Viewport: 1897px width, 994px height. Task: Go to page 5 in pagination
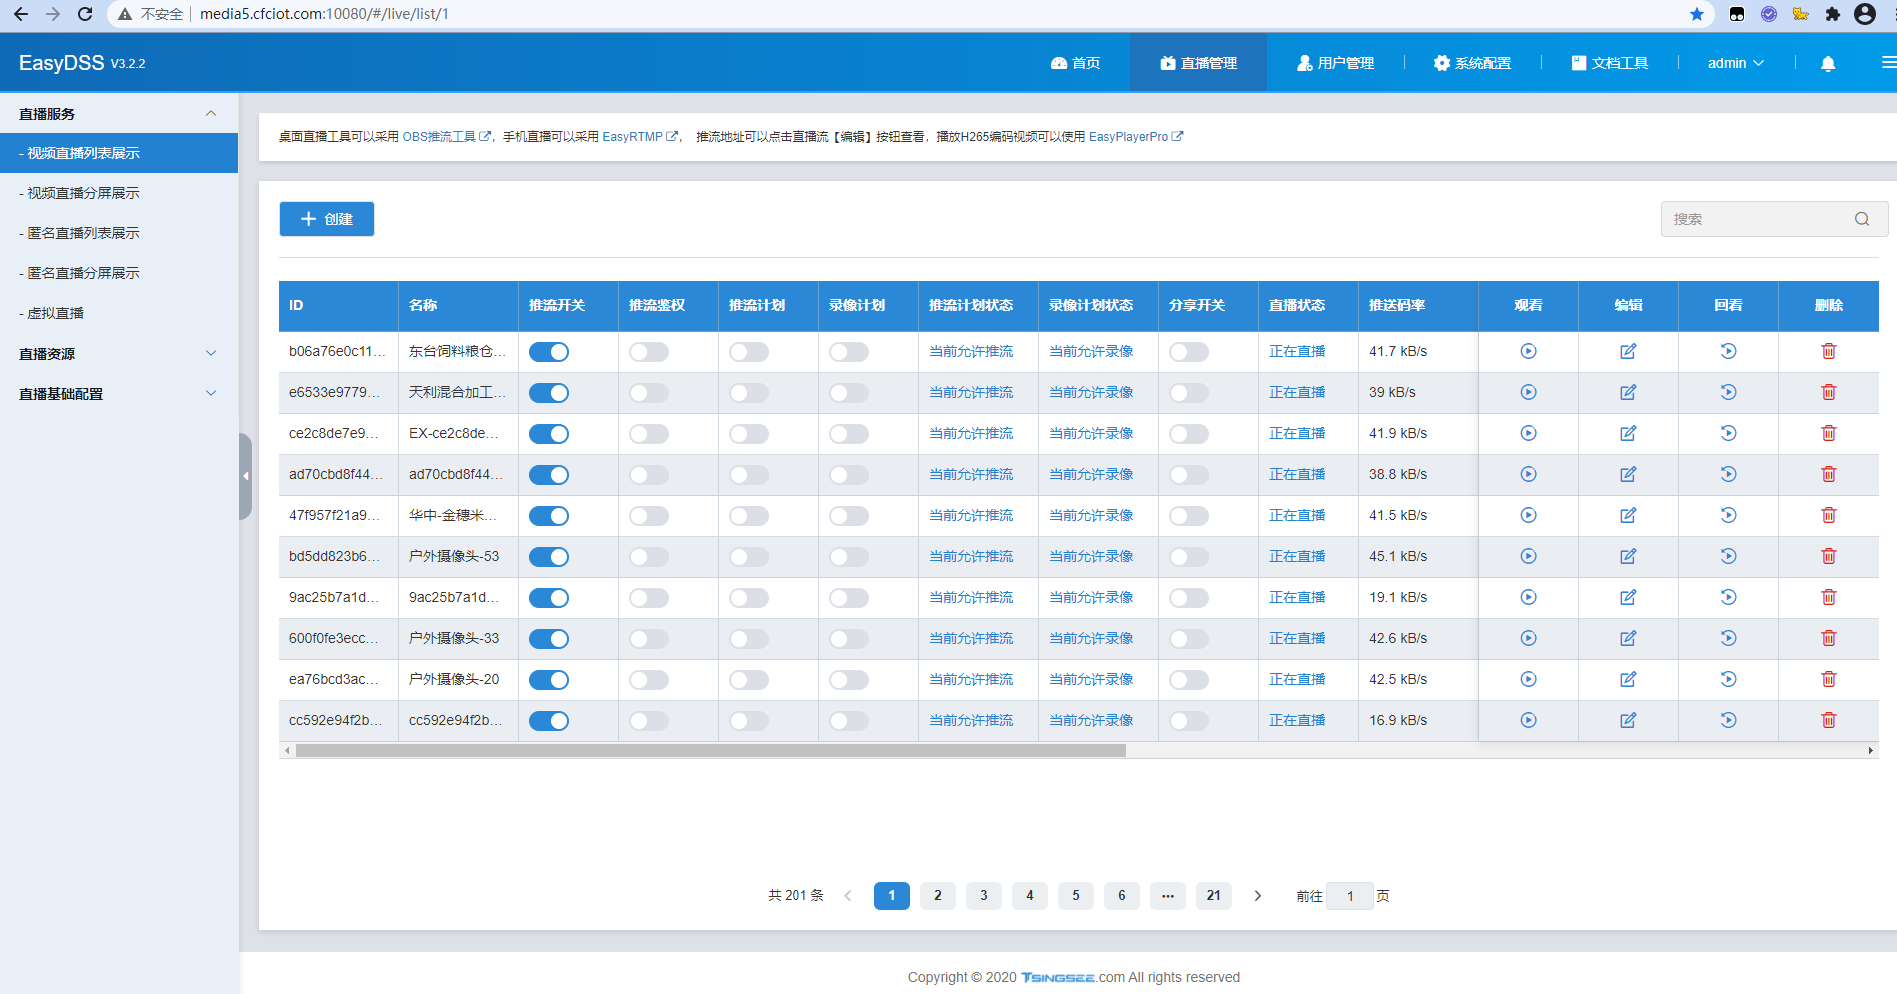click(x=1076, y=896)
